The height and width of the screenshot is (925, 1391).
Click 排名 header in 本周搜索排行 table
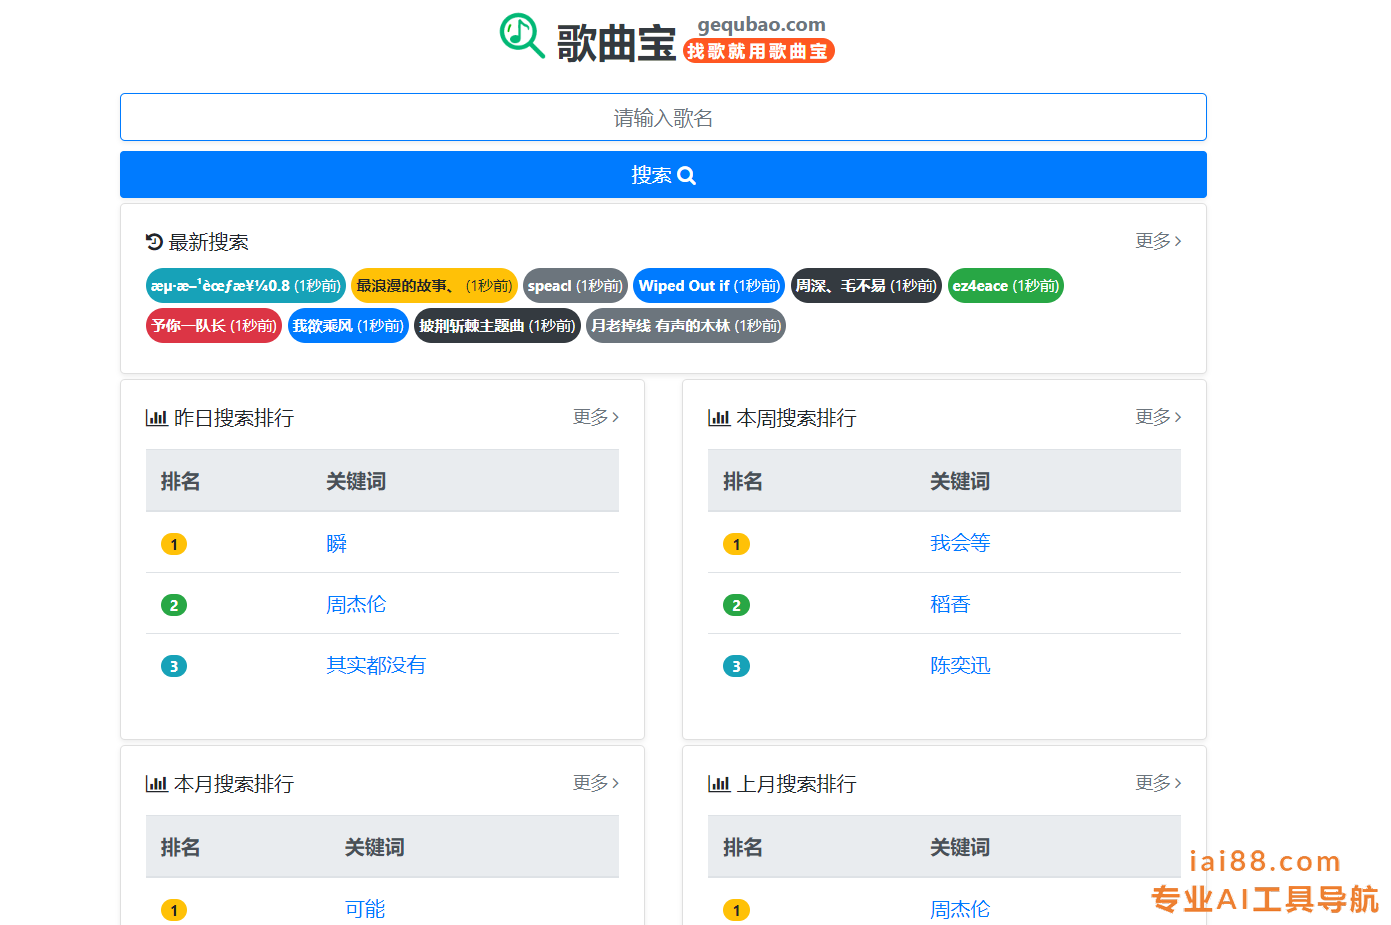click(743, 481)
